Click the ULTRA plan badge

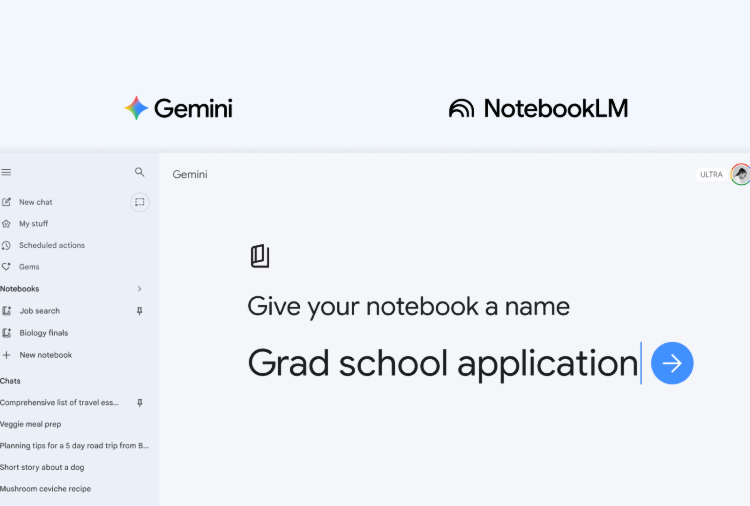click(711, 175)
